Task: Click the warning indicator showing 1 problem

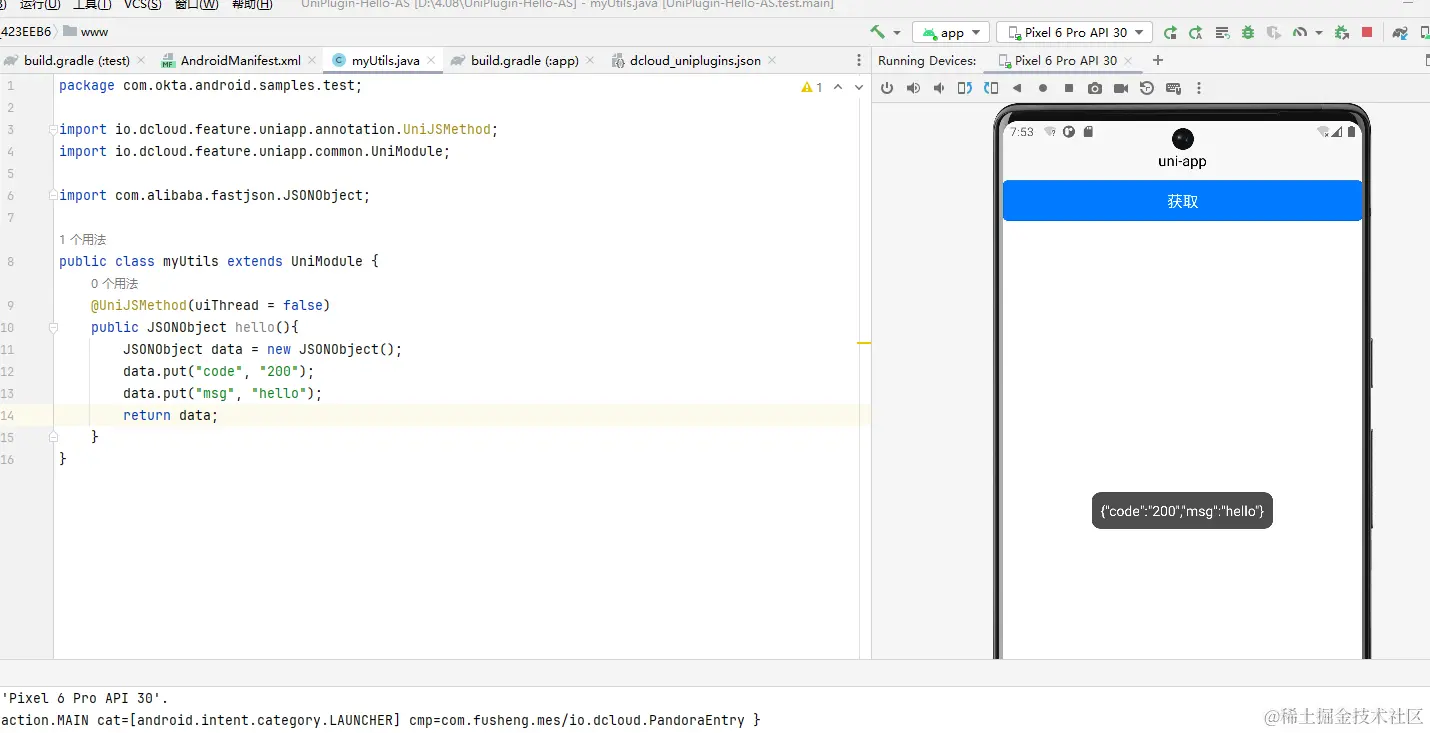Action: [x=812, y=87]
